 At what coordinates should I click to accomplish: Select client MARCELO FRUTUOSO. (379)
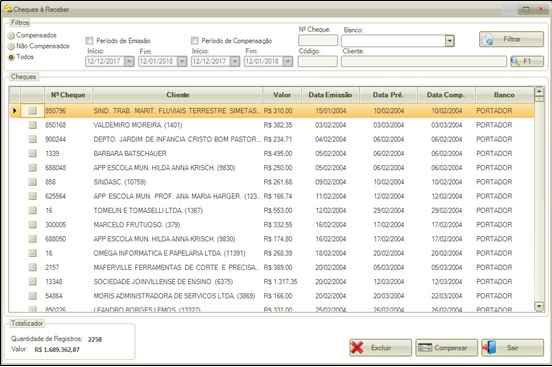click(137, 225)
